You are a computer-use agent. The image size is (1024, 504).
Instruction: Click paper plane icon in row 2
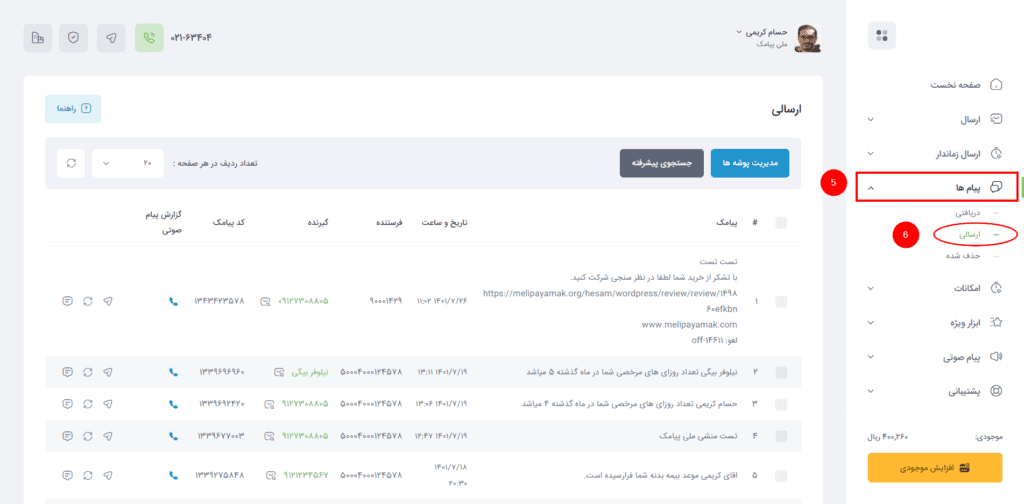tap(108, 372)
